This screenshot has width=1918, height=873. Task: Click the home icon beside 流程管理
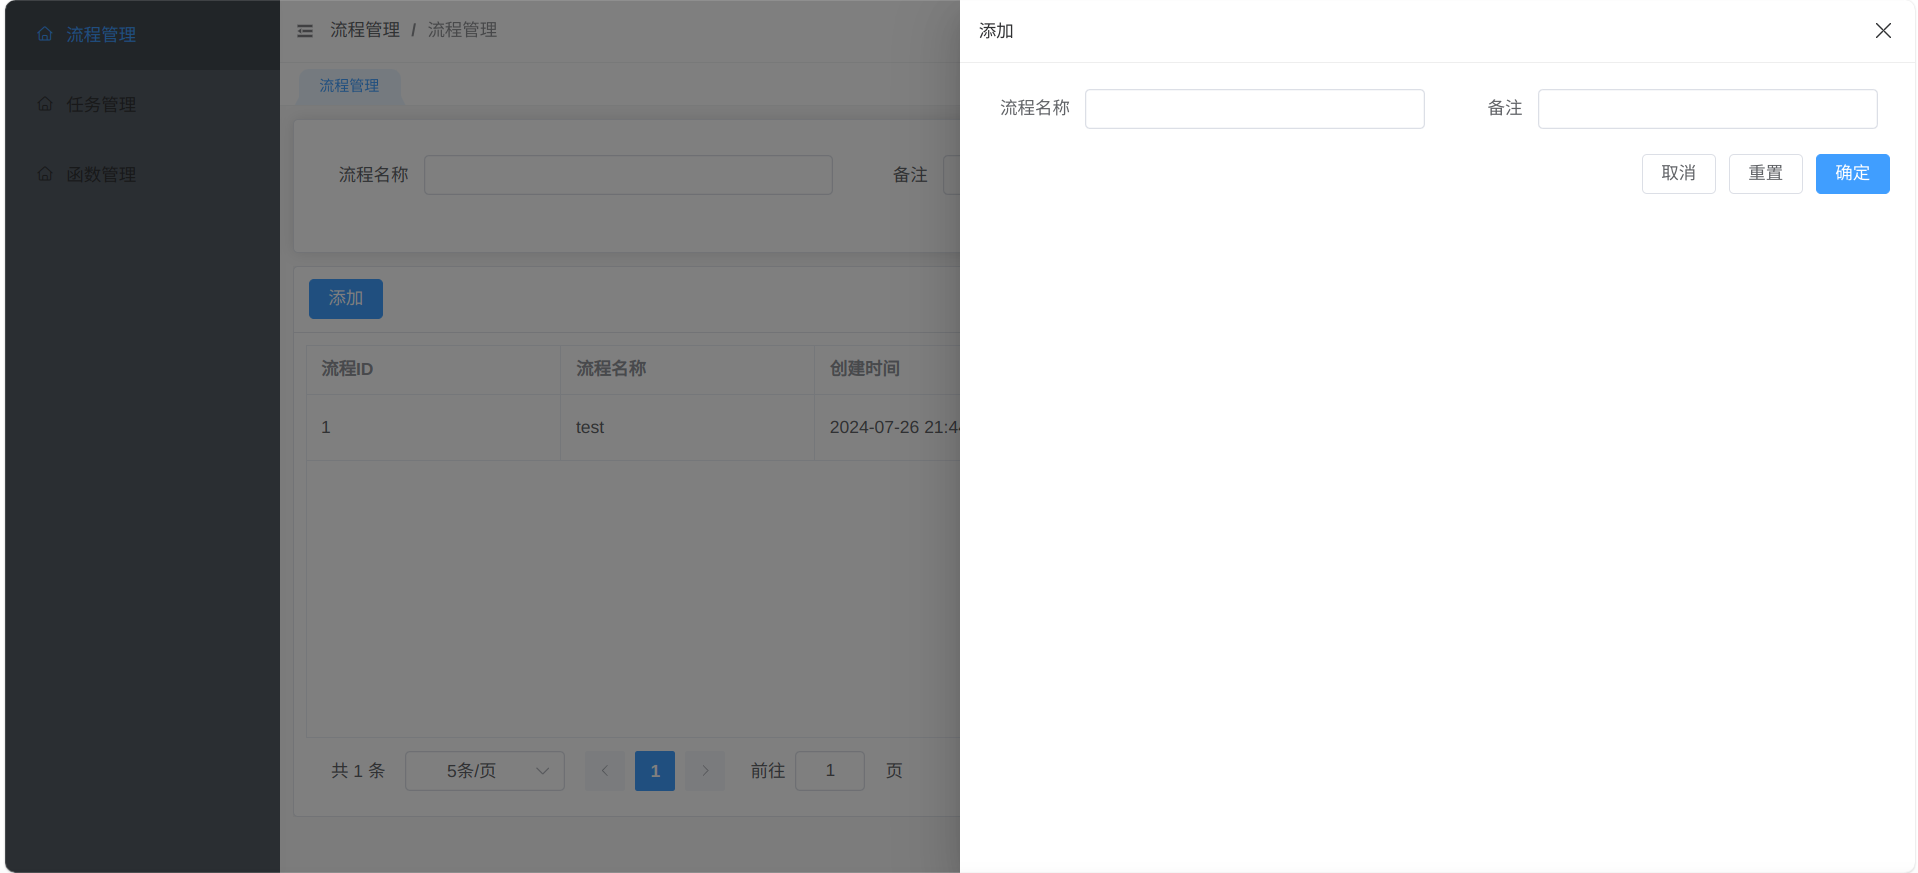45,34
